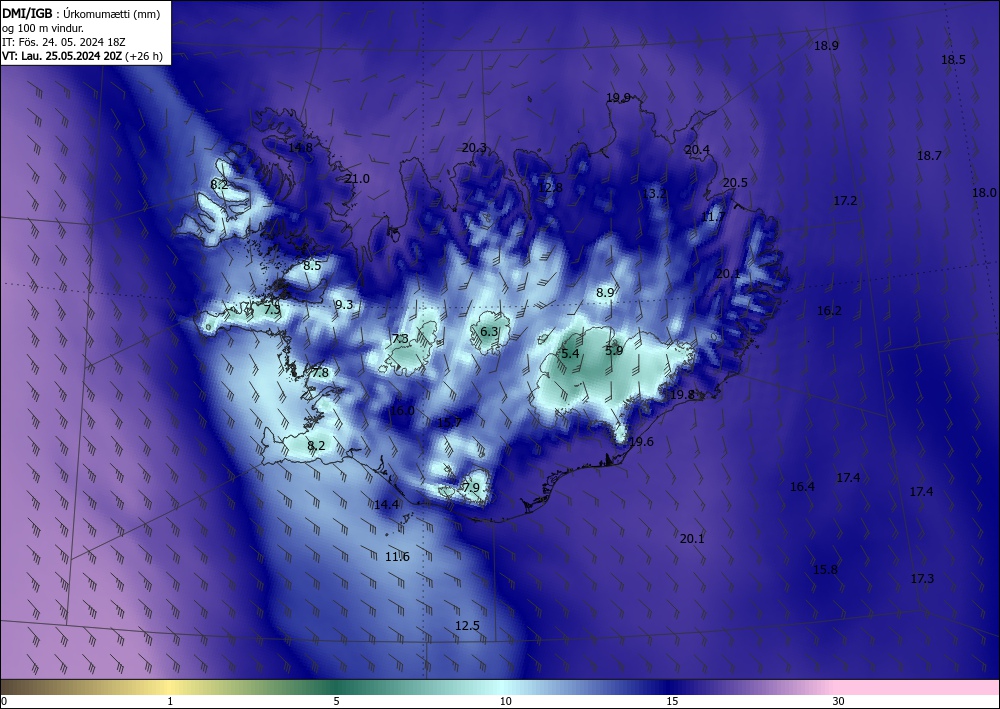This screenshot has width=1000, height=709.
Task: Select the "IT: Fös. 24. 05. 2024 18Z" line
Action: tap(64, 42)
